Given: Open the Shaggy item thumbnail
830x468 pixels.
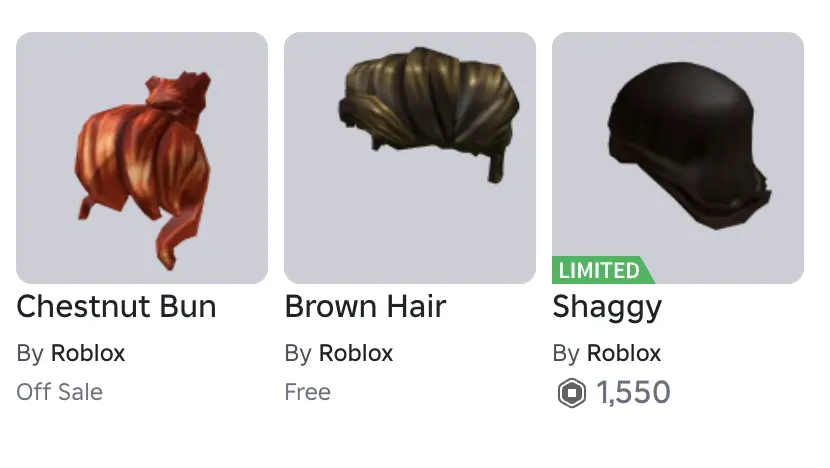Looking at the screenshot, I should coord(678,158).
